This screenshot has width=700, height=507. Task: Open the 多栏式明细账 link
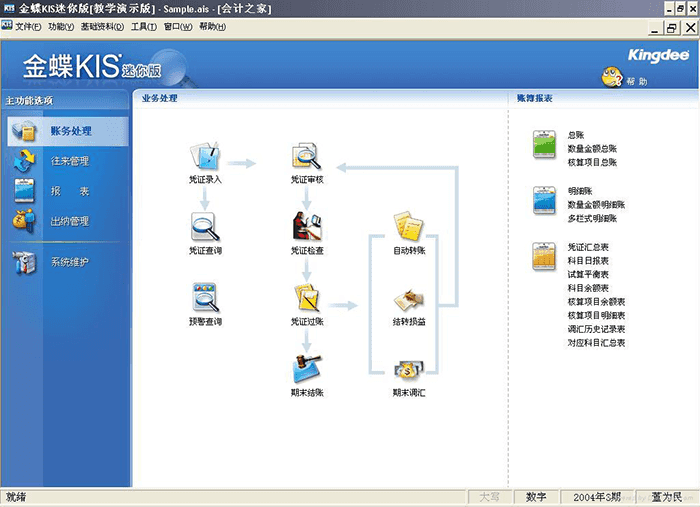pos(592,219)
